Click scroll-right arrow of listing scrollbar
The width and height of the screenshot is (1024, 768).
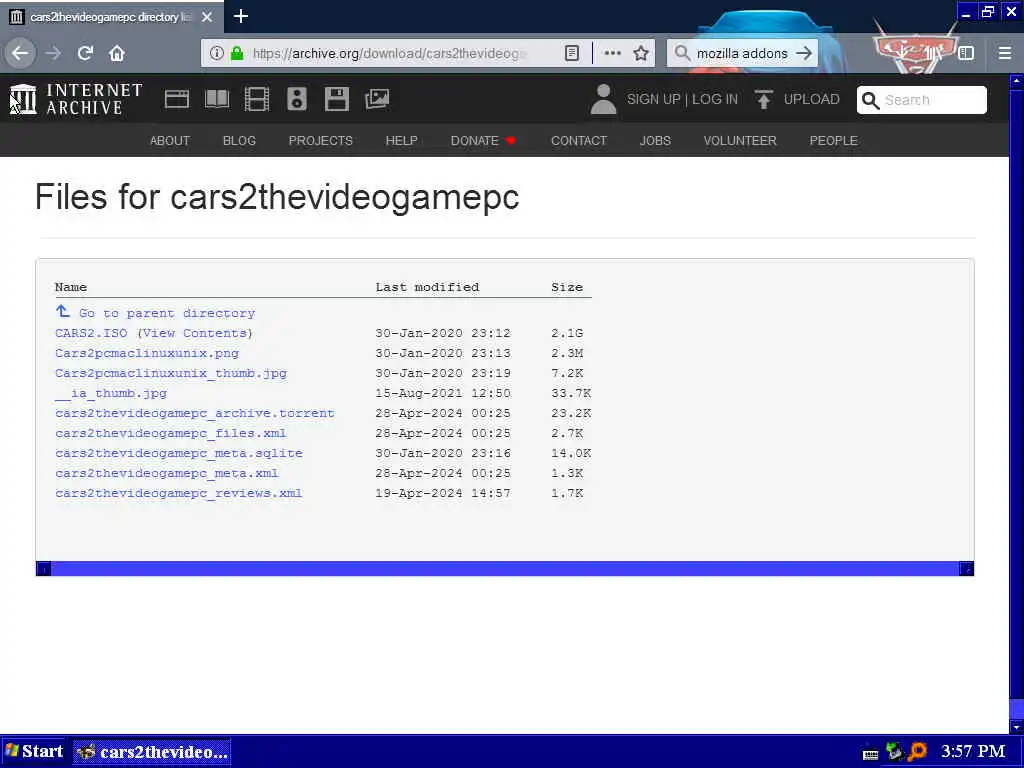point(967,569)
